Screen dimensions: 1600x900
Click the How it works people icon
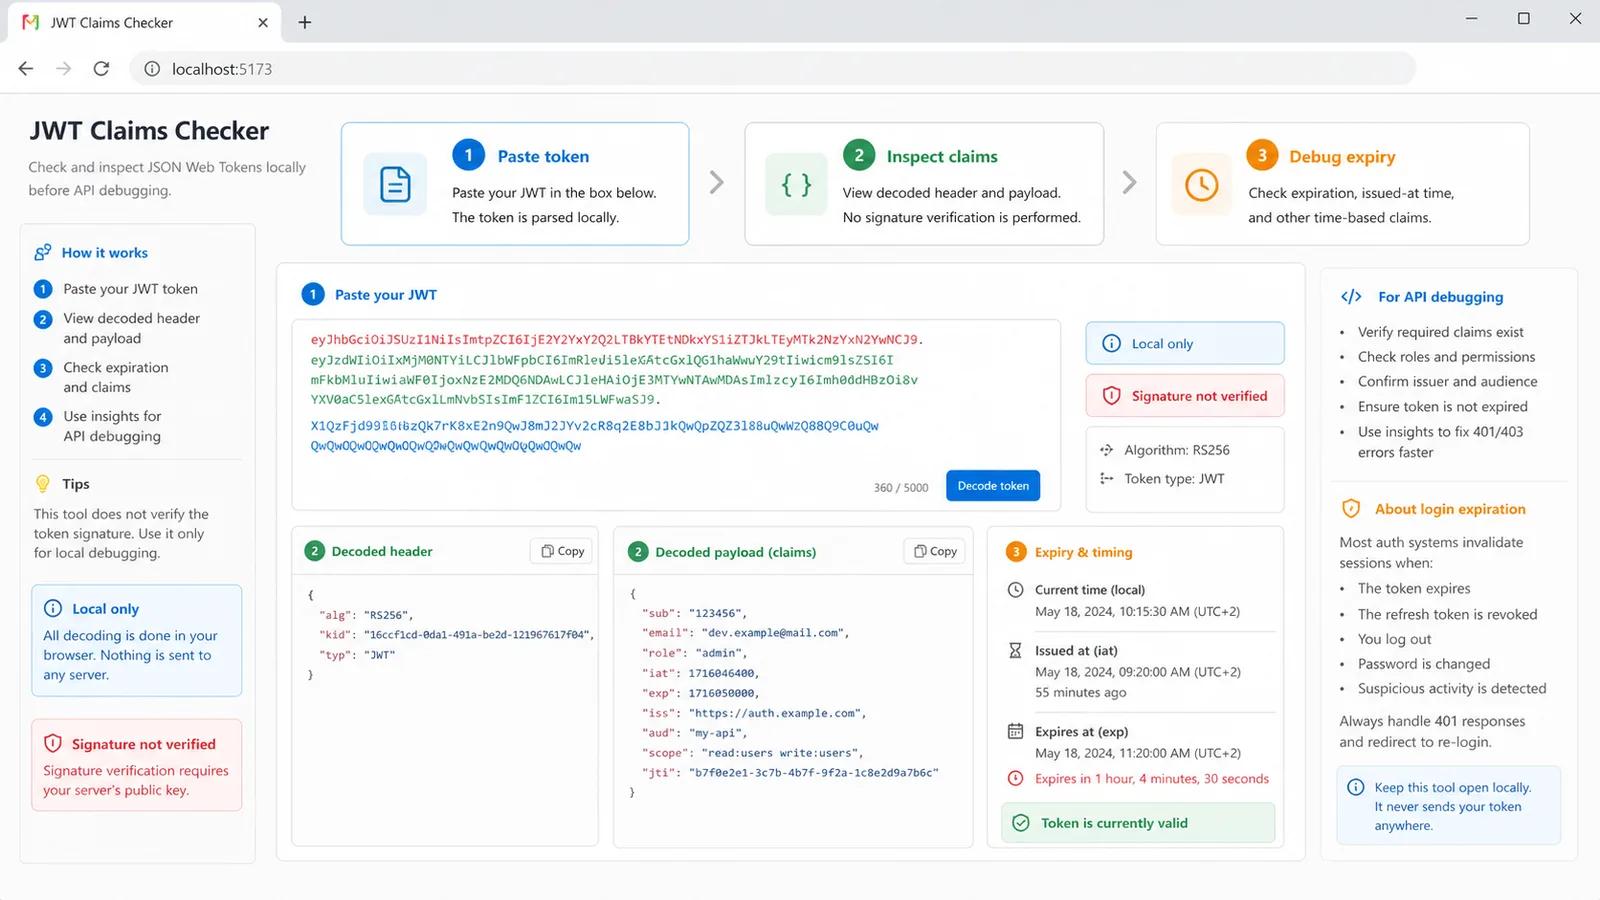pos(43,252)
